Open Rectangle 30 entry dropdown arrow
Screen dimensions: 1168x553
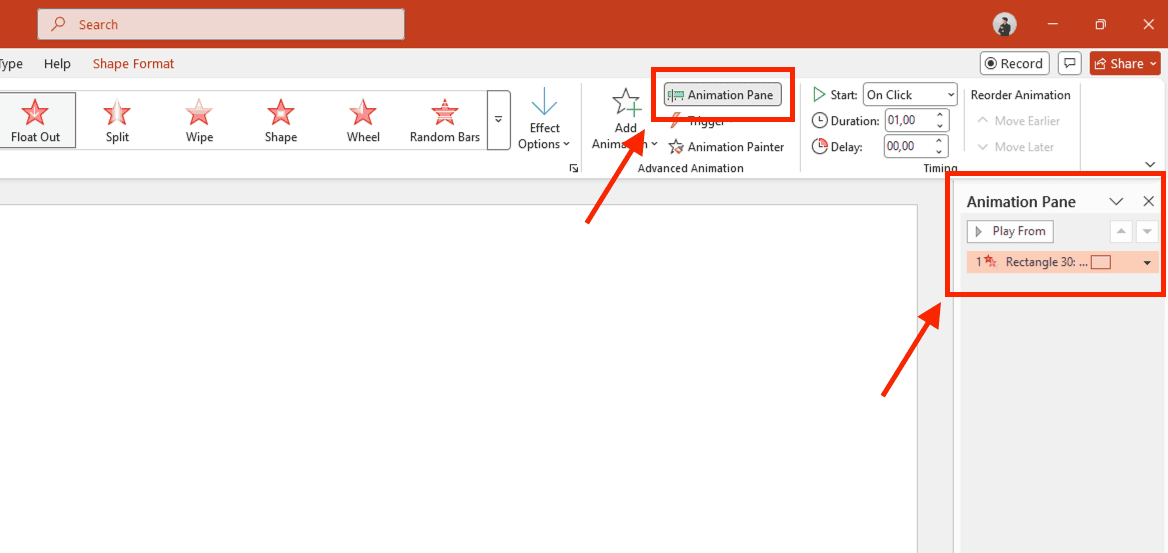(x=1147, y=262)
